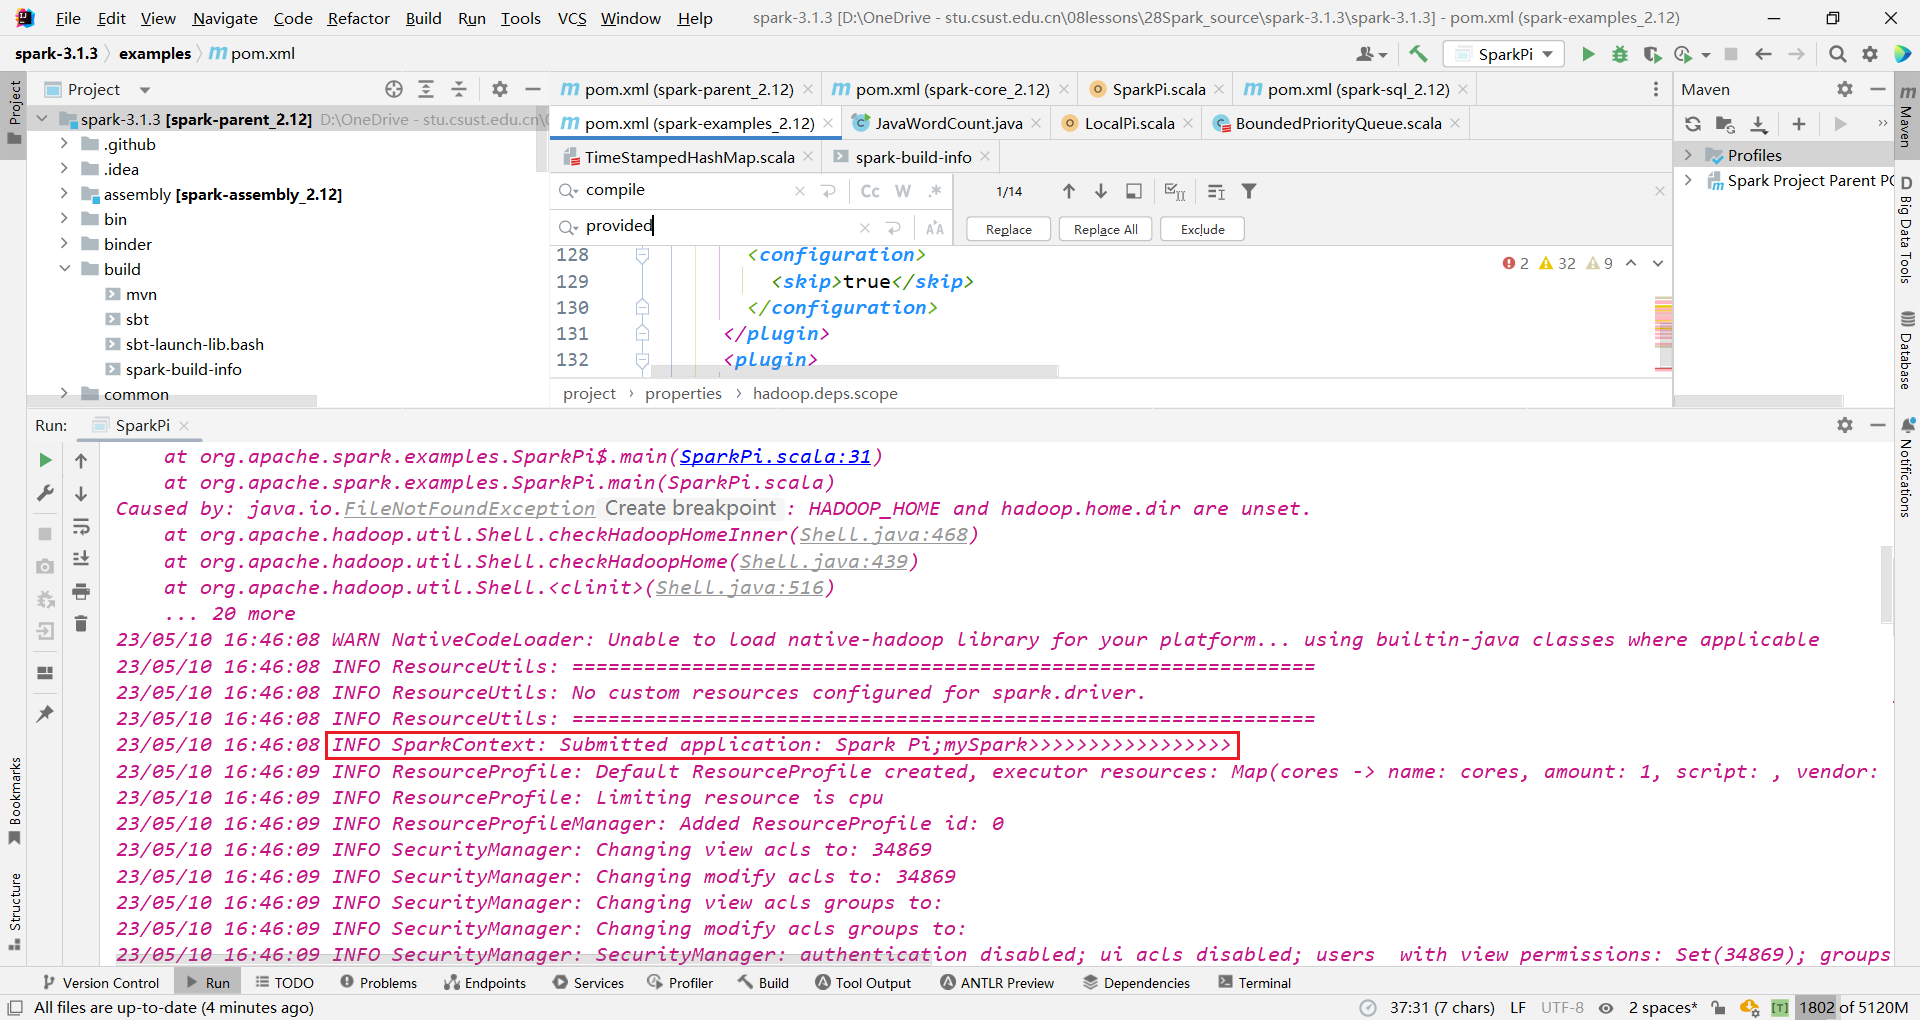Expand assembly module folder
Viewport: 1920px width, 1020px height.
[64, 194]
